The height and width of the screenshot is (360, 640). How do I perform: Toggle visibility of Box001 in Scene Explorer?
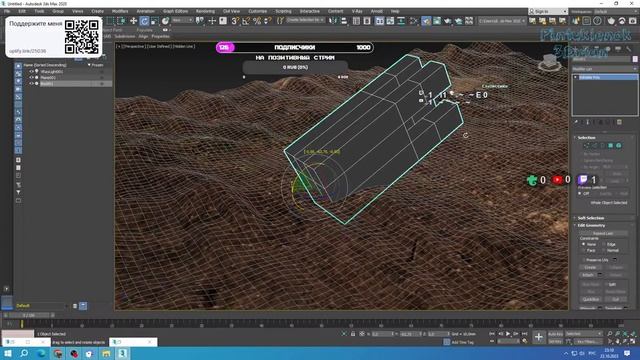pyautogui.click(x=31, y=84)
